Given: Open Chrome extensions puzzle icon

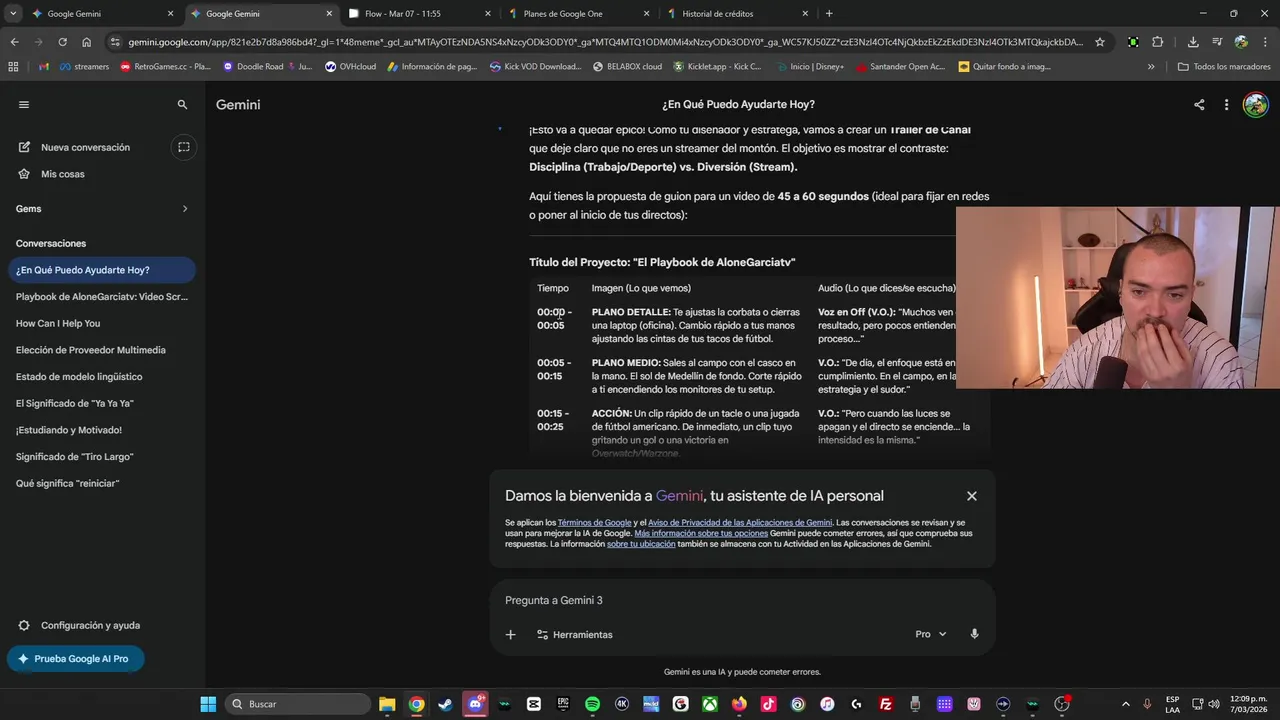Looking at the screenshot, I should [x=1158, y=42].
